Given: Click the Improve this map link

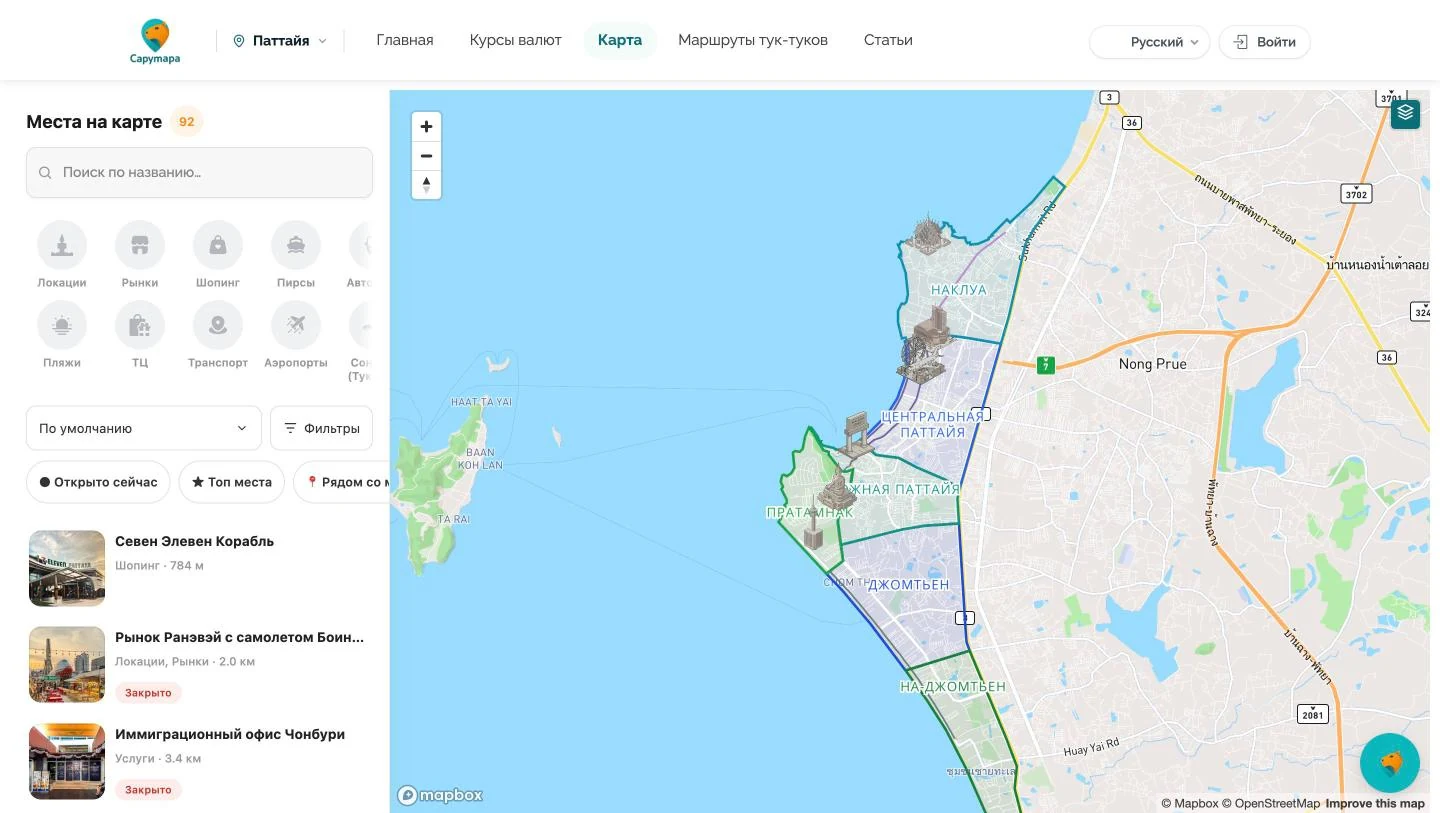Looking at the screenshot, I should [1375, 803].
